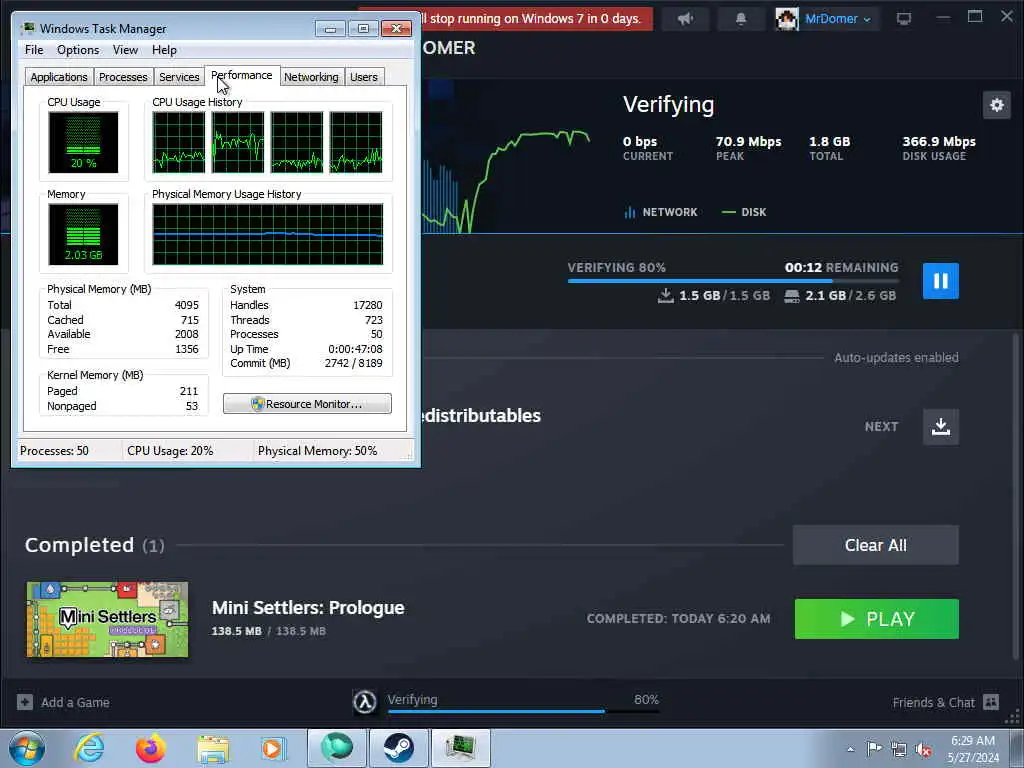Open the Steam notifications bell

coord(741,18)
